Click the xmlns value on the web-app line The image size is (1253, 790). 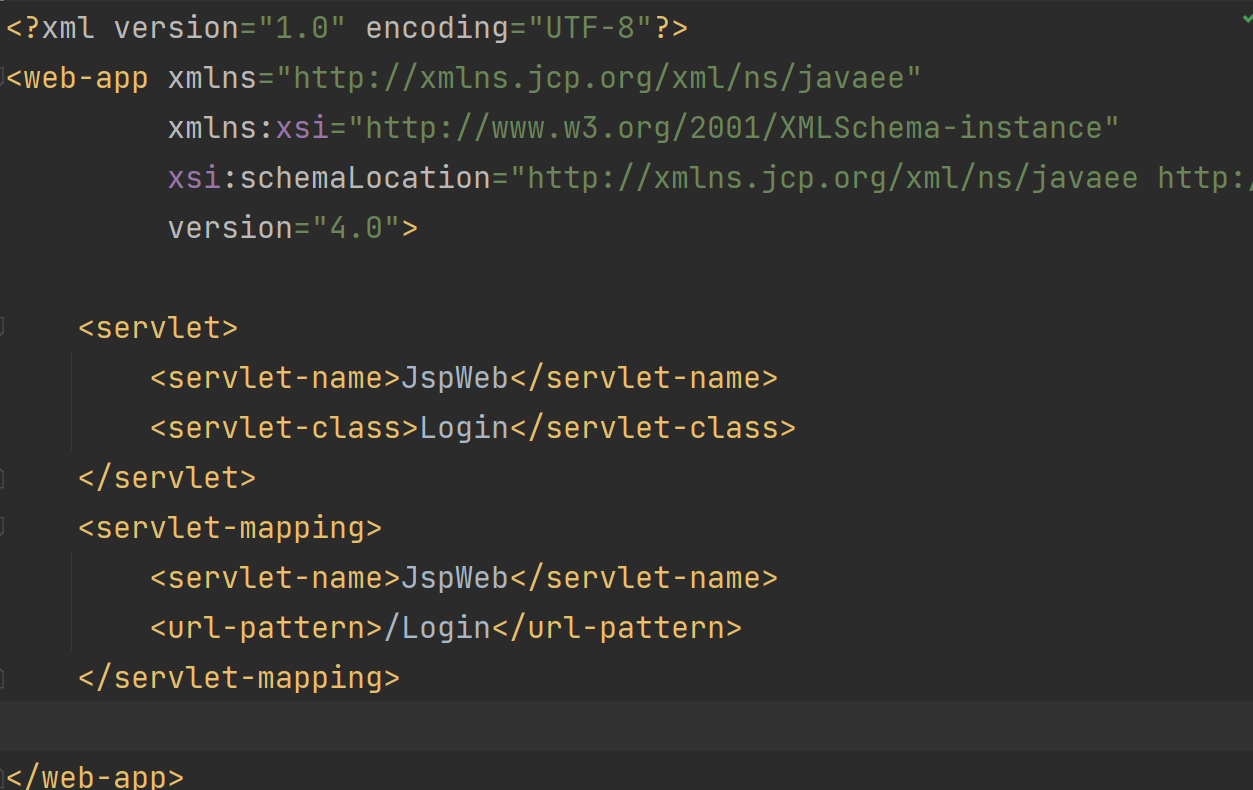point(598,78)
